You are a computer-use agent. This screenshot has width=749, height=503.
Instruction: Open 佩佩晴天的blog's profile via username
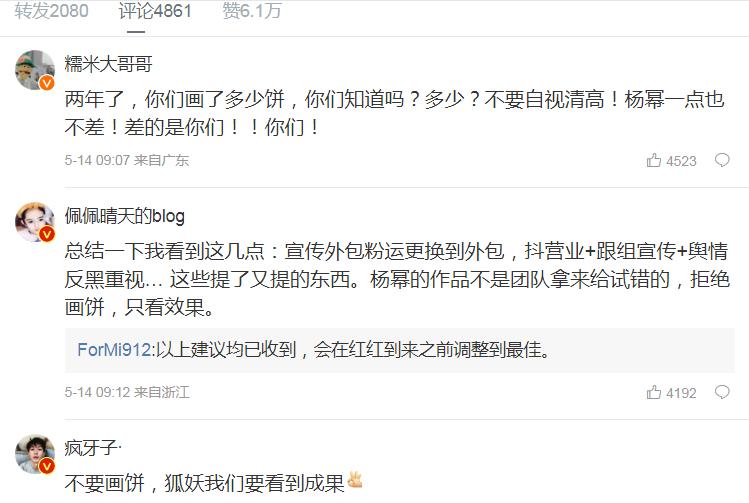coord(125,216)
